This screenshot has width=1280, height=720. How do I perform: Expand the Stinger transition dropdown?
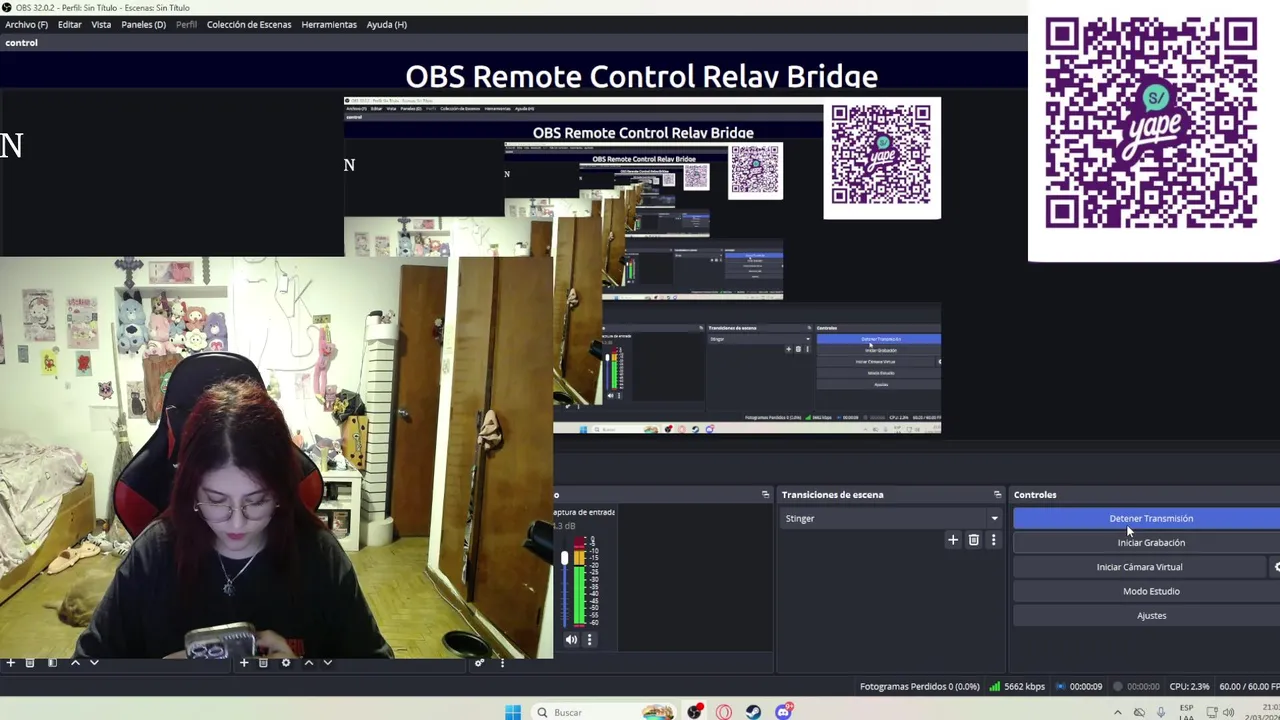[x=994, y=518]
